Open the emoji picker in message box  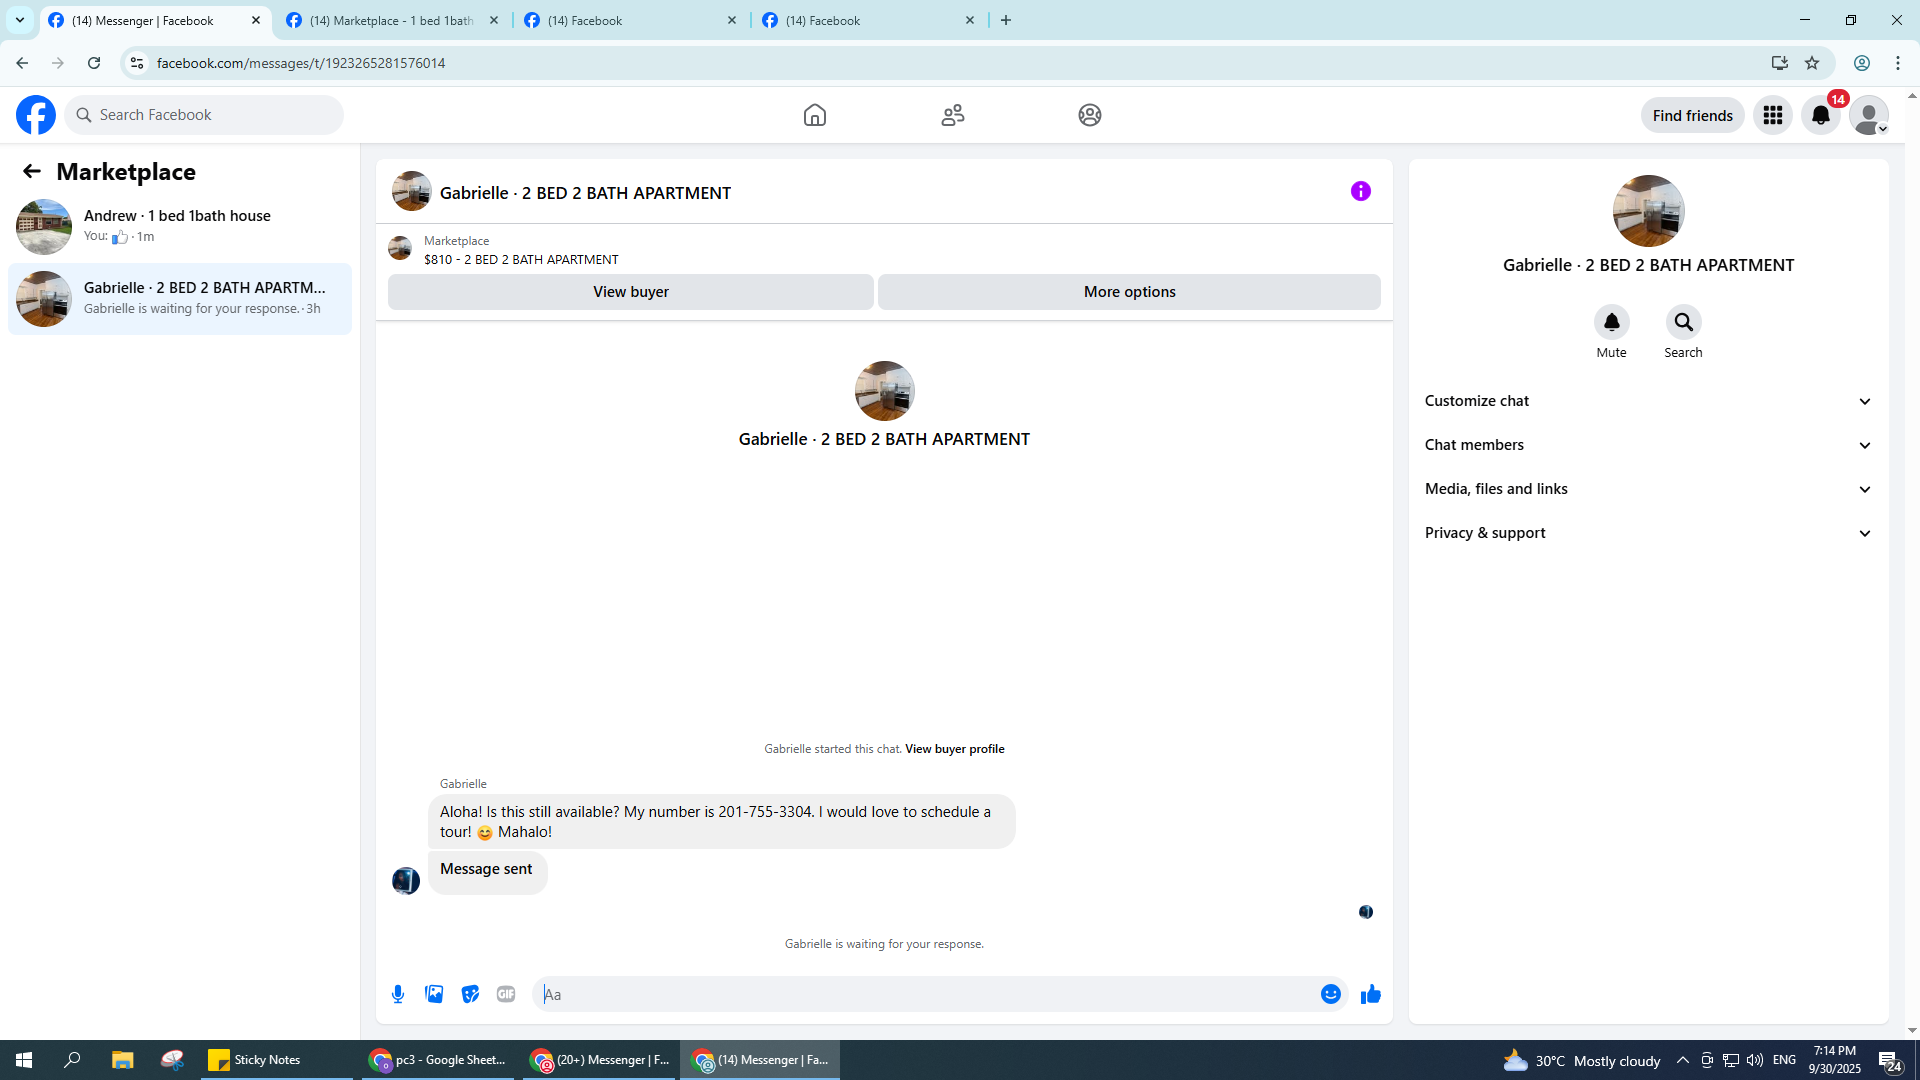[1330, 994]
